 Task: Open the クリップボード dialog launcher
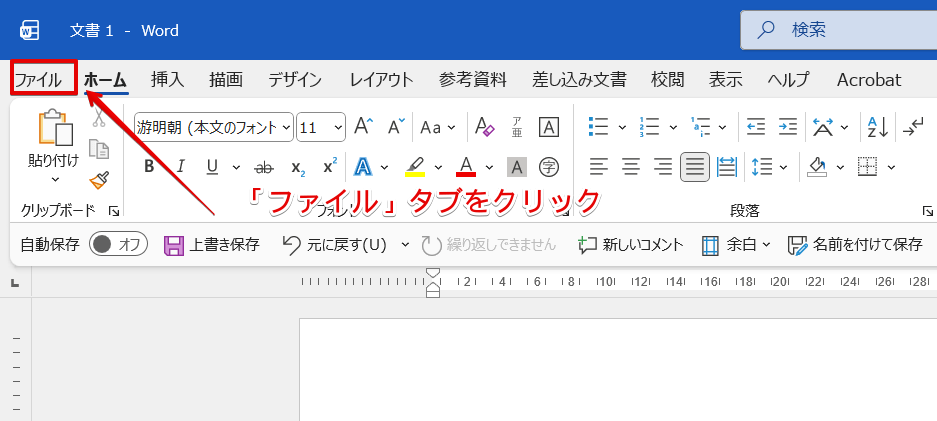tap(114, 211)
